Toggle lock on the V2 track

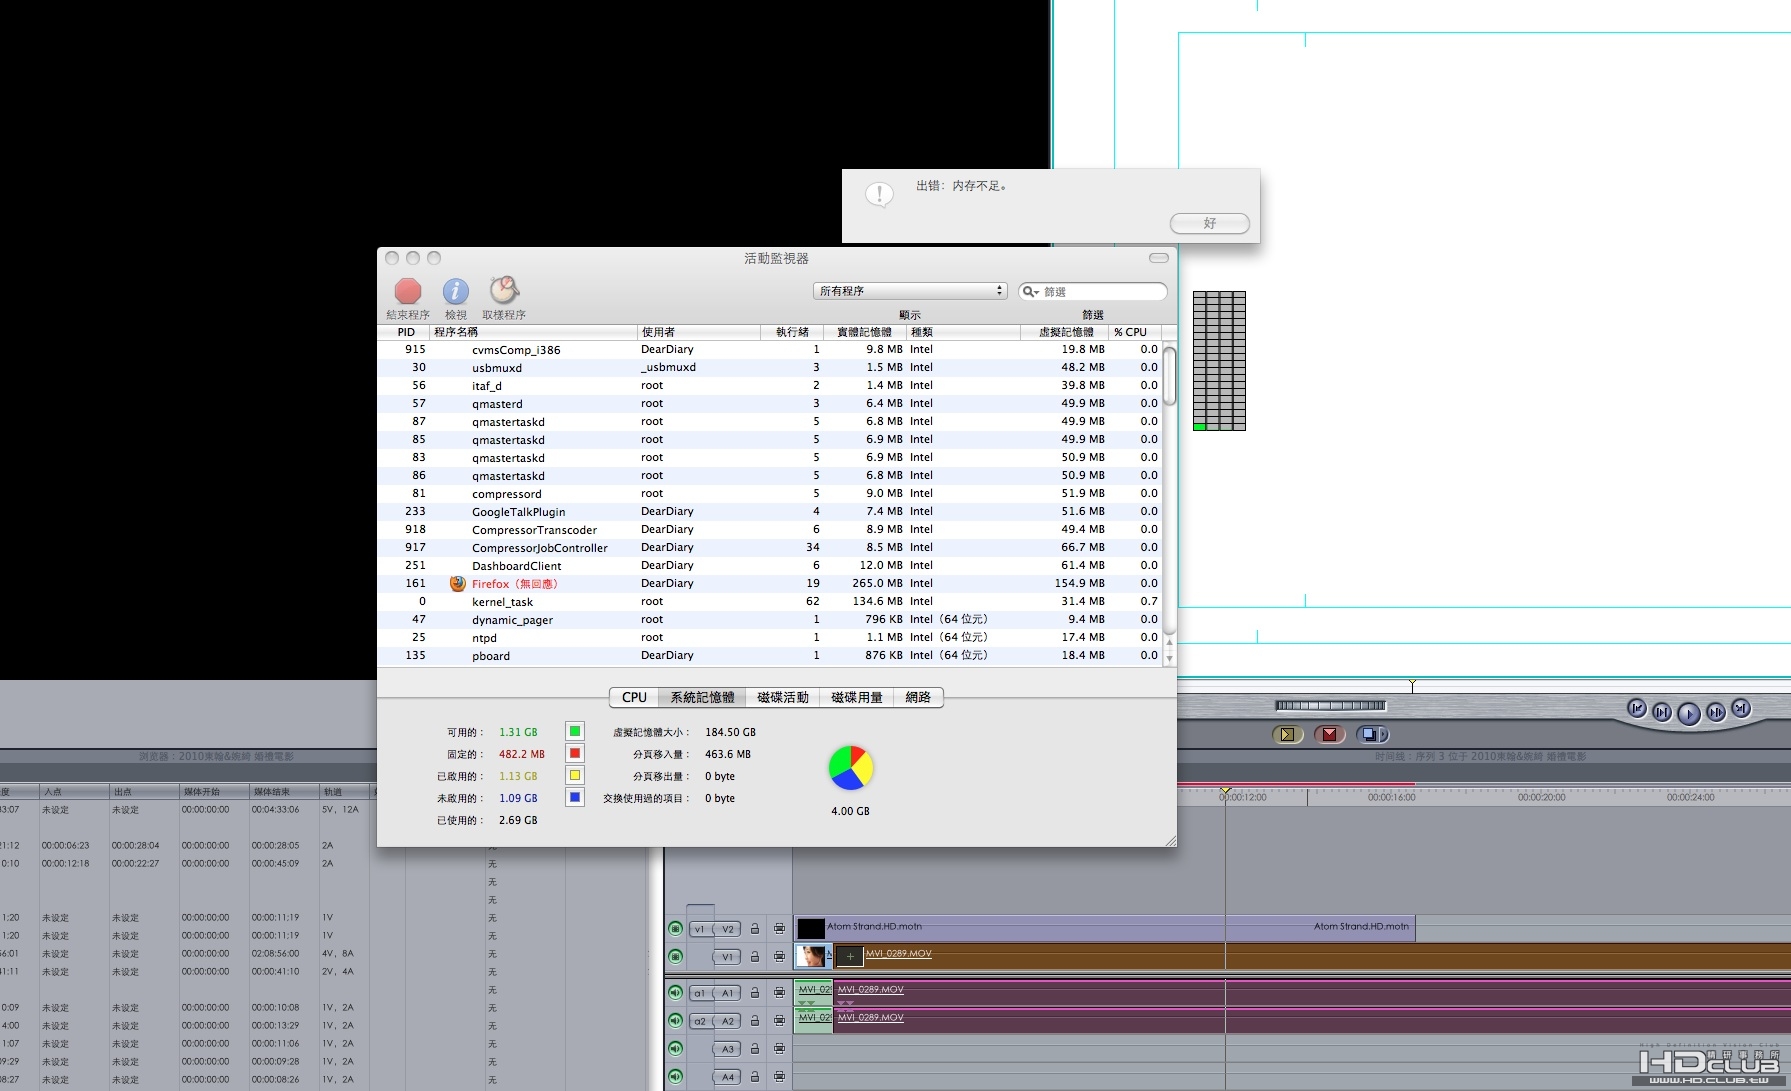pyautogui.click(x=755, y=929)
